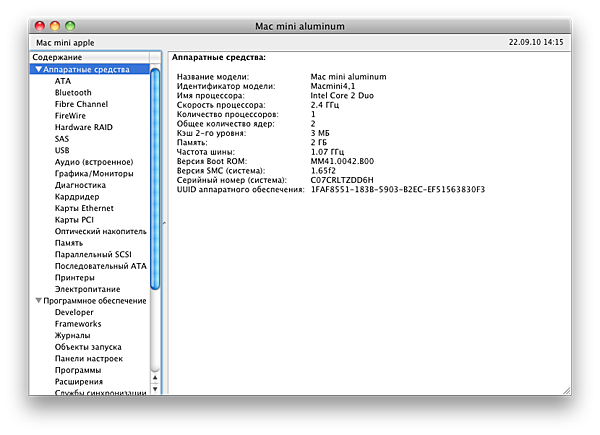Click the Аппаратные средства: heading
Screen dimensions: 600x435
coord(218,57)
